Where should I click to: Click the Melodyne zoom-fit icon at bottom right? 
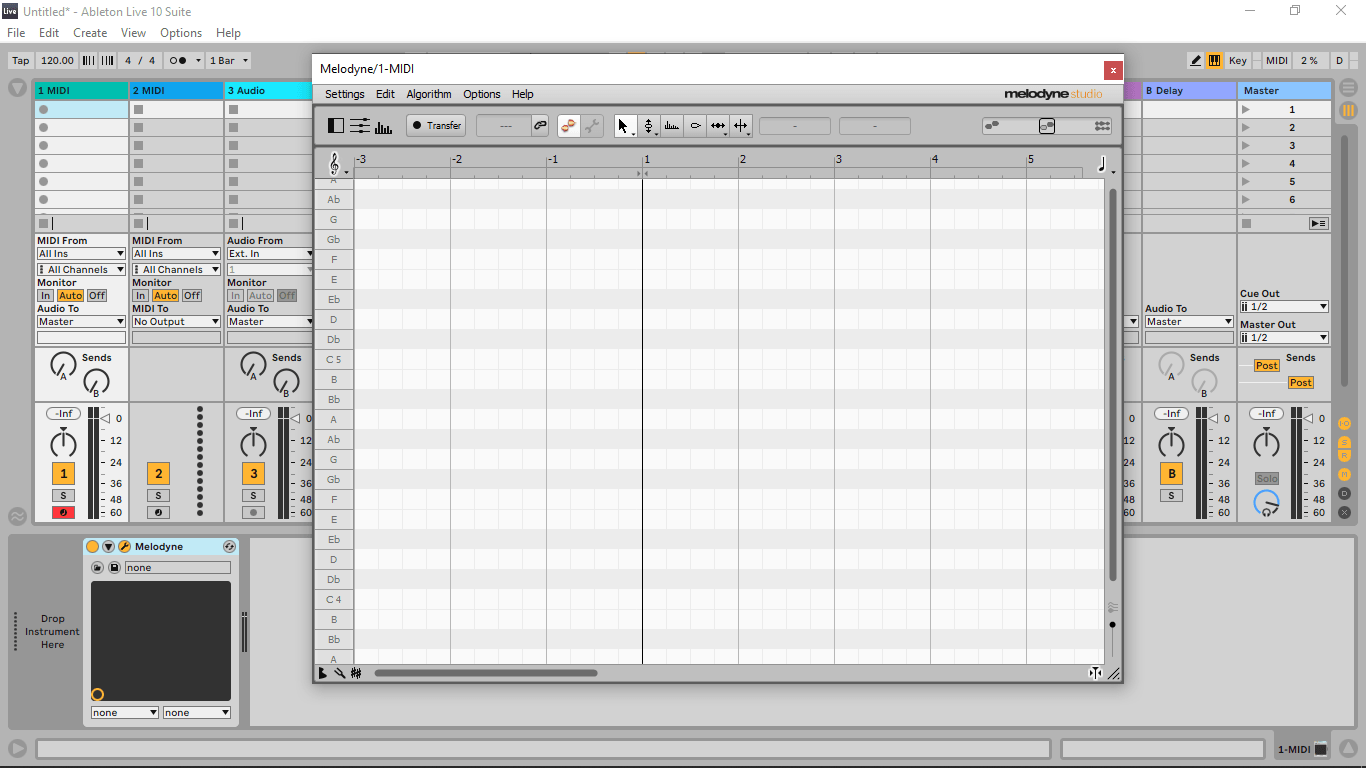1095,673
